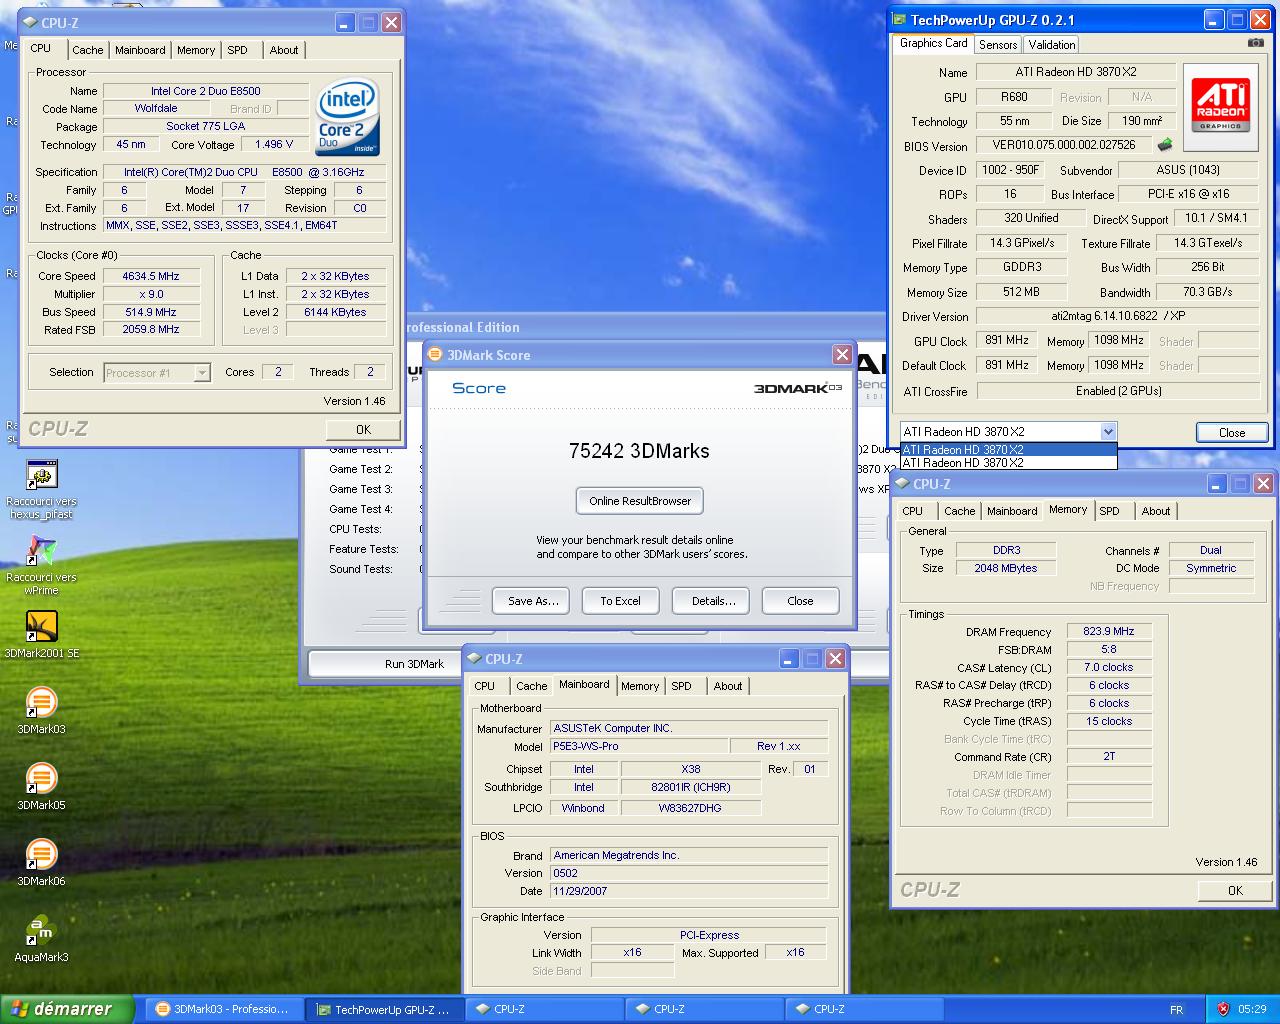
Task: Click OK in top-left CPU-Z window
Action: [x=364, y=430]
